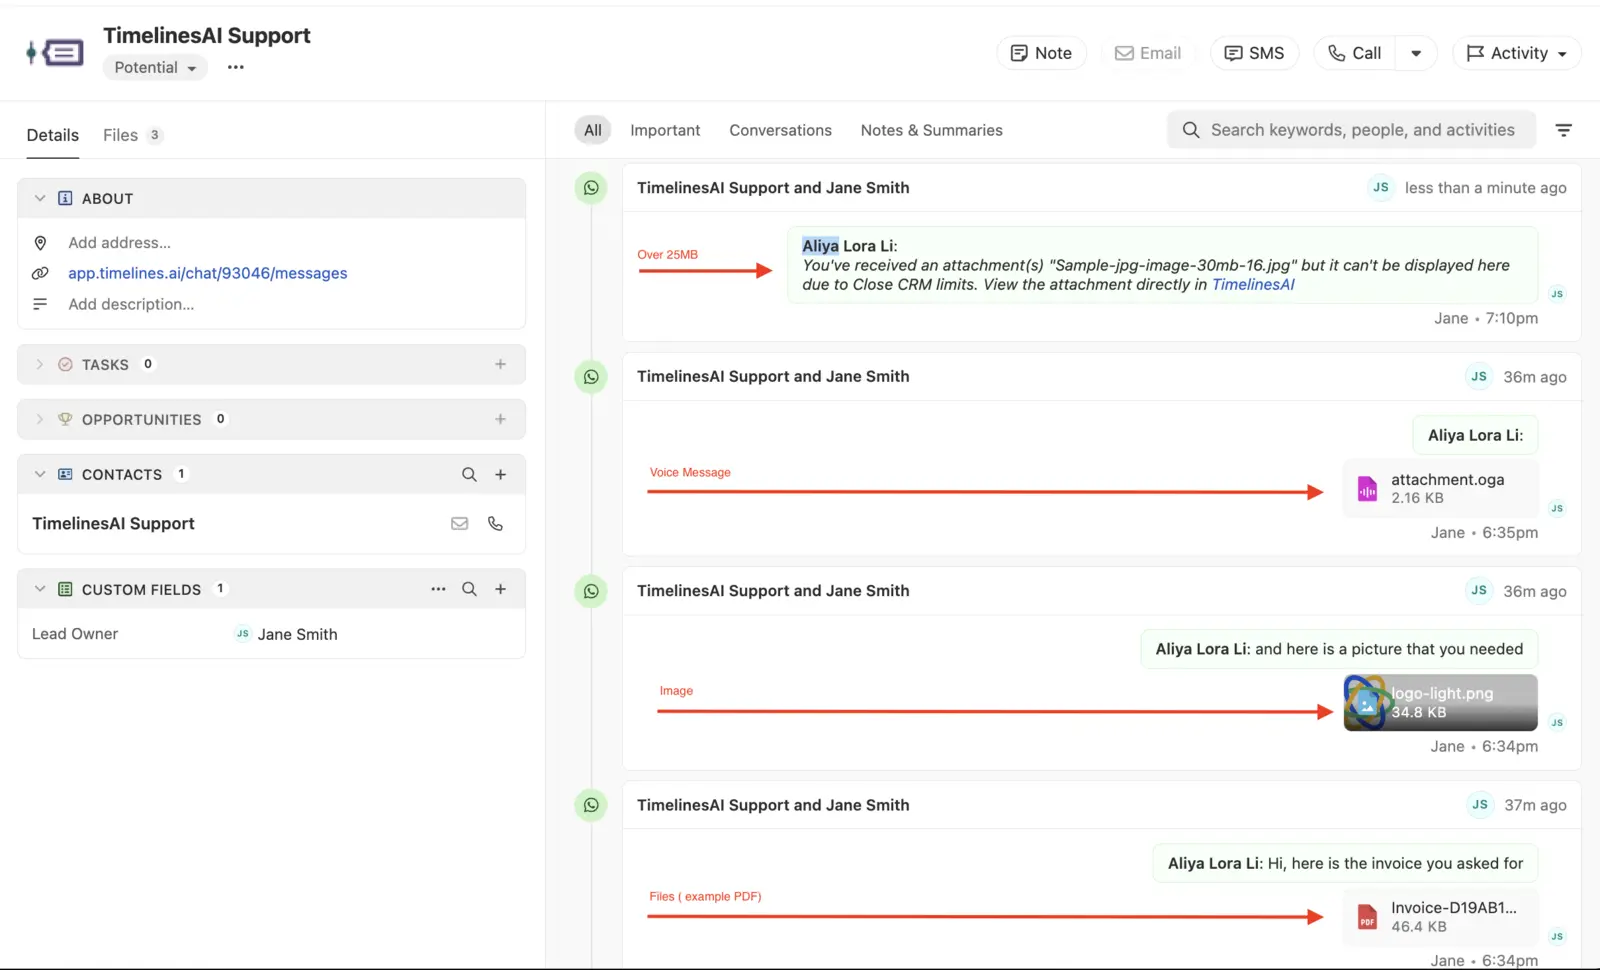1600x970 pixels.
Task: Collapse the CUSTOM FIELDS section
Action: pyautogui.click(x=40, y=589)
